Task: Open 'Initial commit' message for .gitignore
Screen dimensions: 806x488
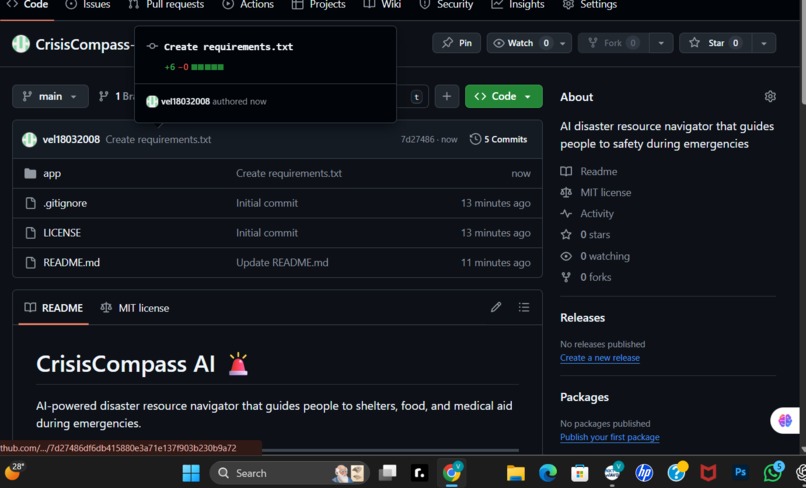Action: [x=267, y=203]
